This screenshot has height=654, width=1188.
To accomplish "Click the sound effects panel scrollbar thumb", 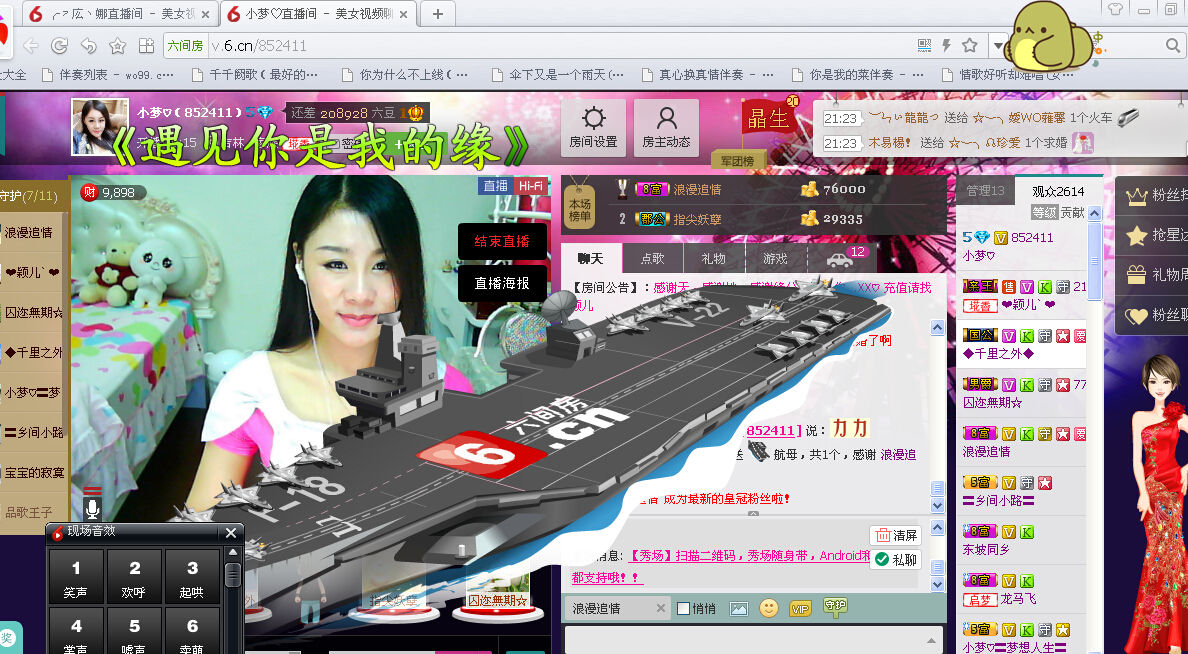I will pos(233,574).
